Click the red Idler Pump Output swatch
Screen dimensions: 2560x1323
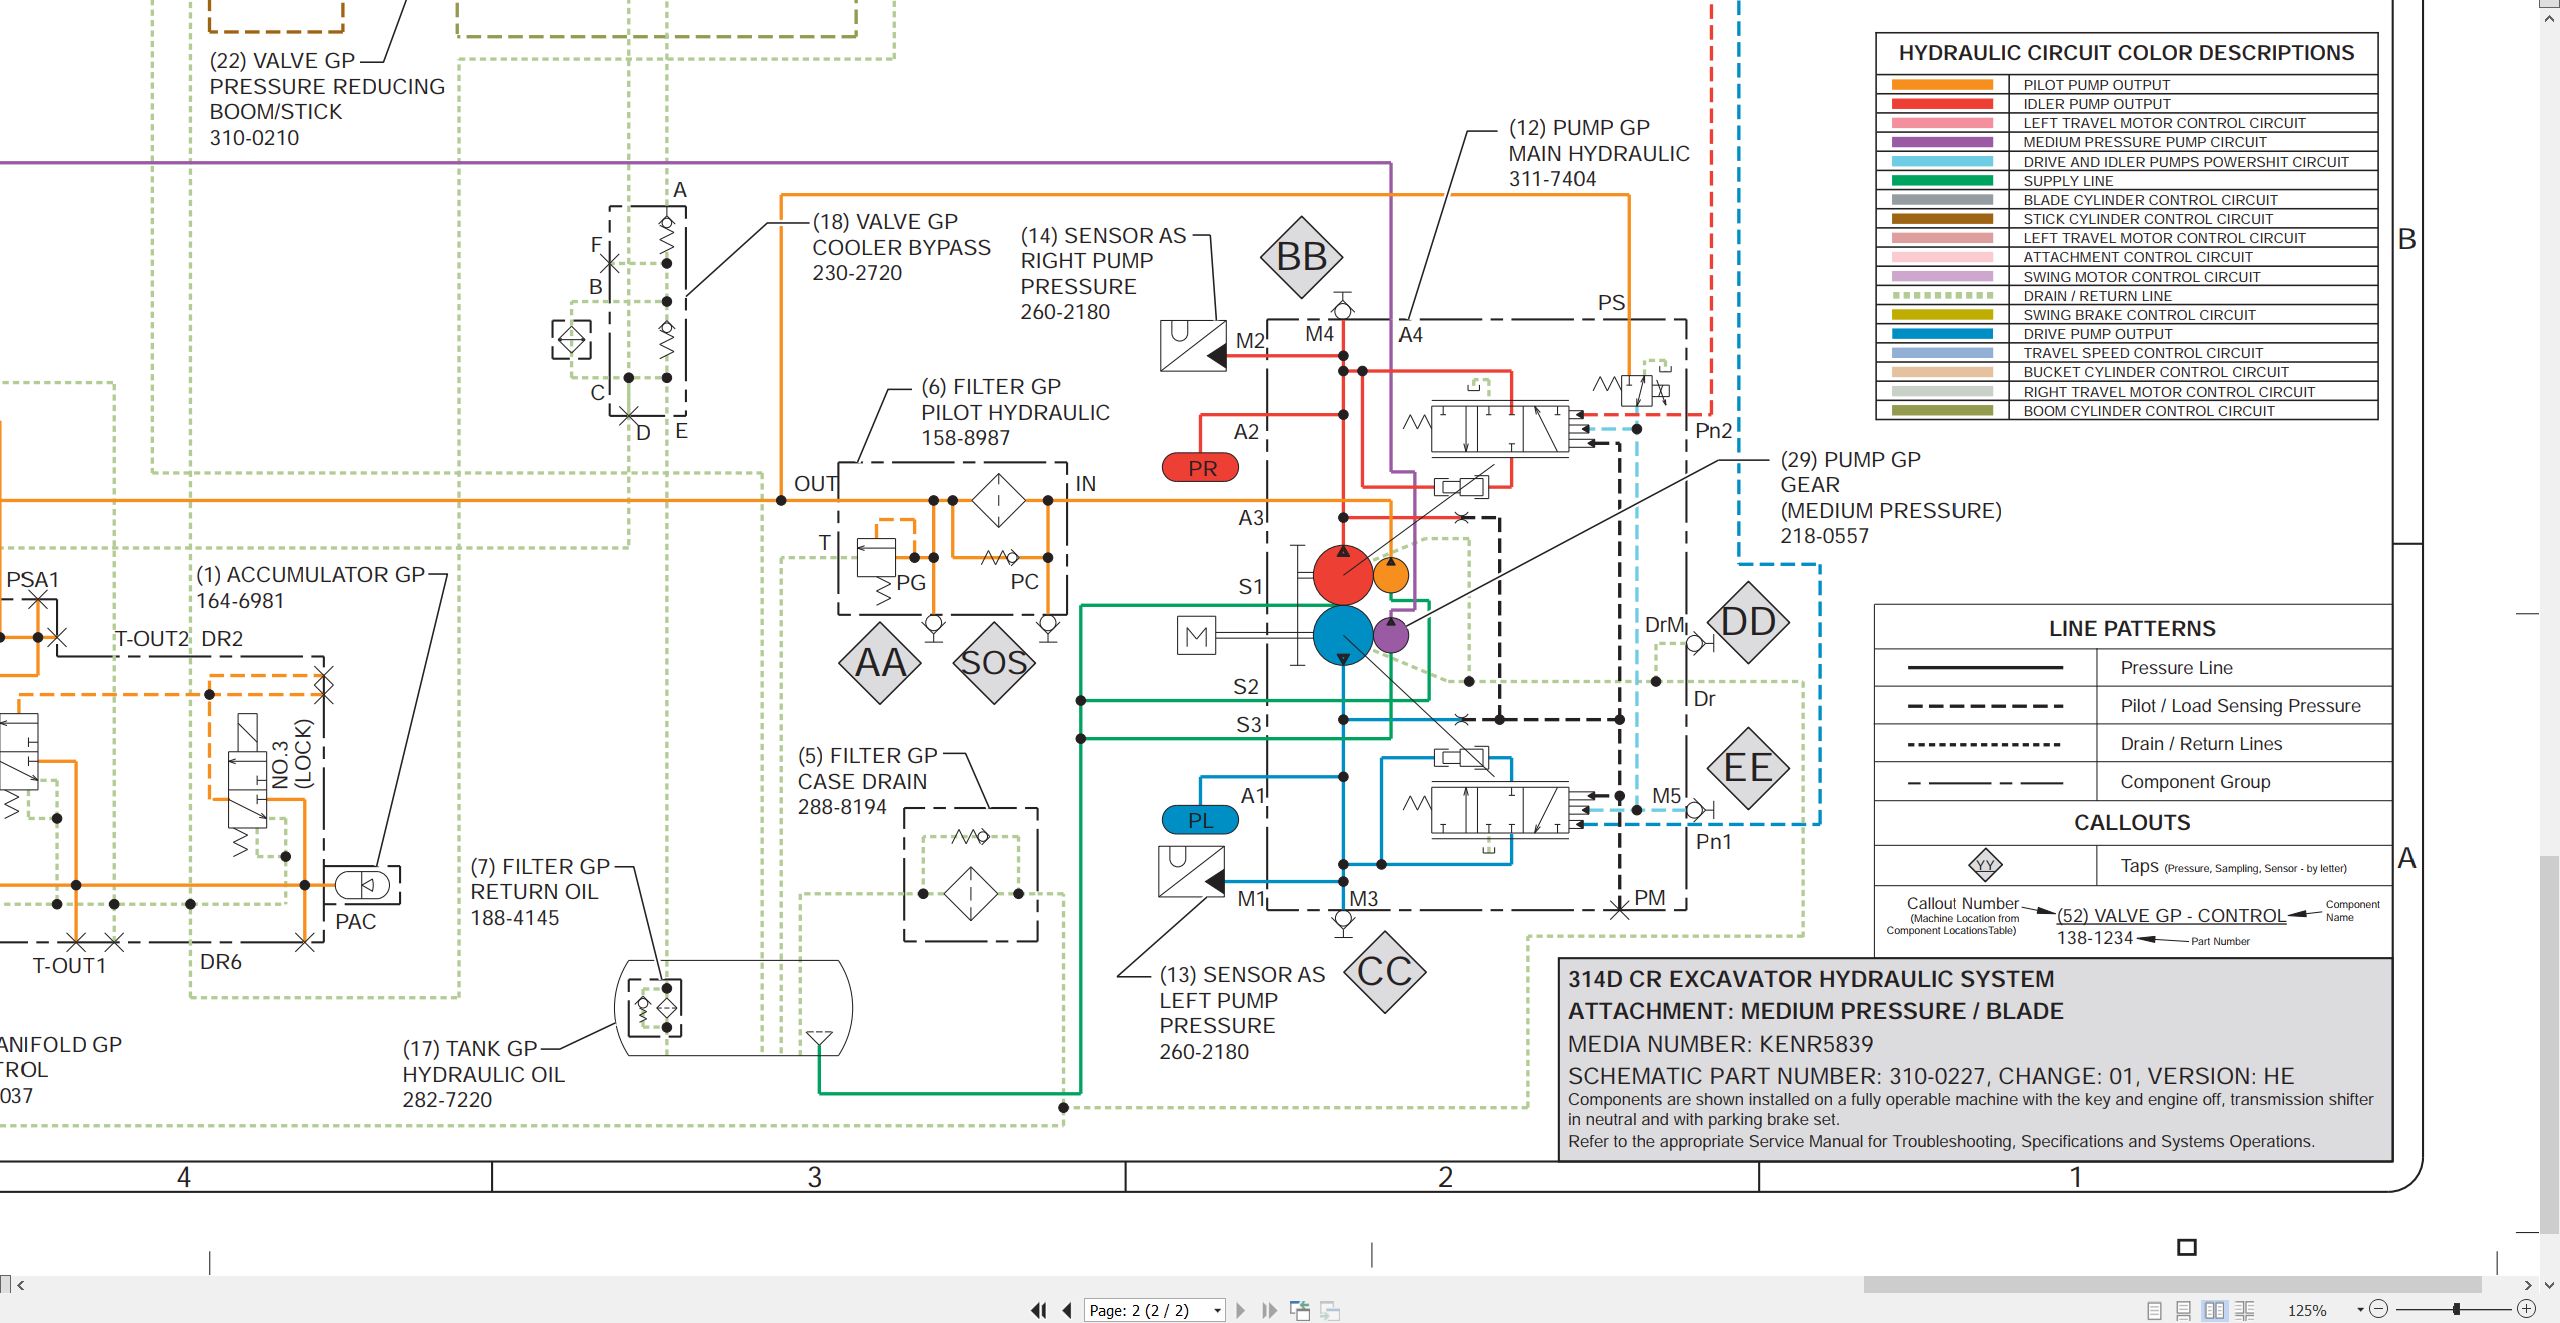click(x=1942, y=104)
